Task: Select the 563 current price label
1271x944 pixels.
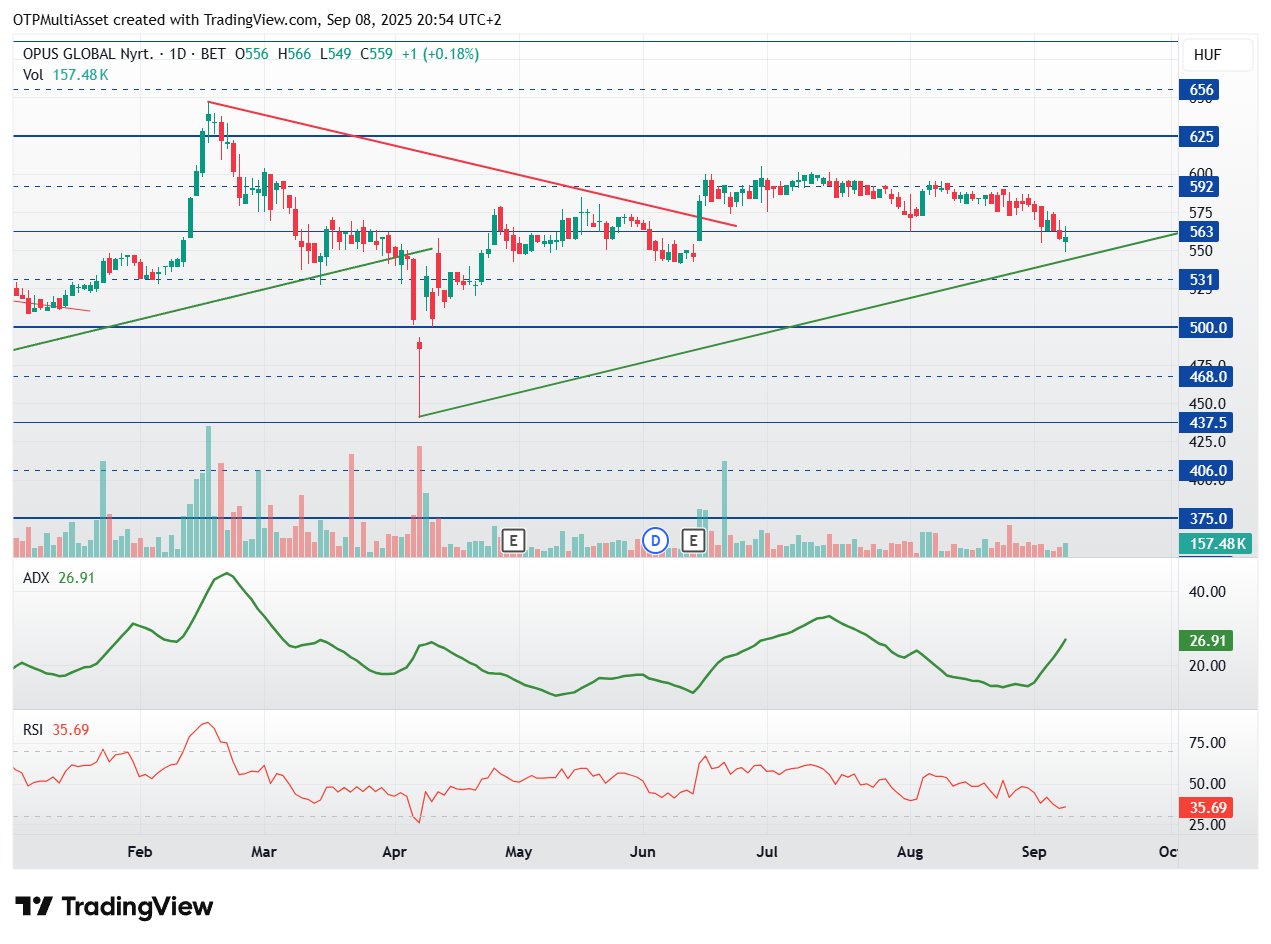Action: point(1202,232)
